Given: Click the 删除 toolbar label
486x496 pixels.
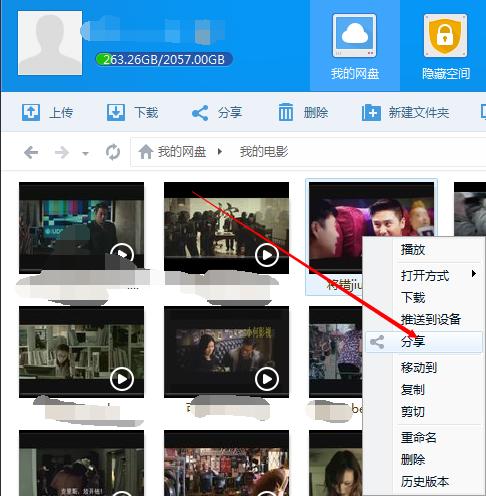Looking at the screenshot, I should pyautogui.click(x=316, y=113).
